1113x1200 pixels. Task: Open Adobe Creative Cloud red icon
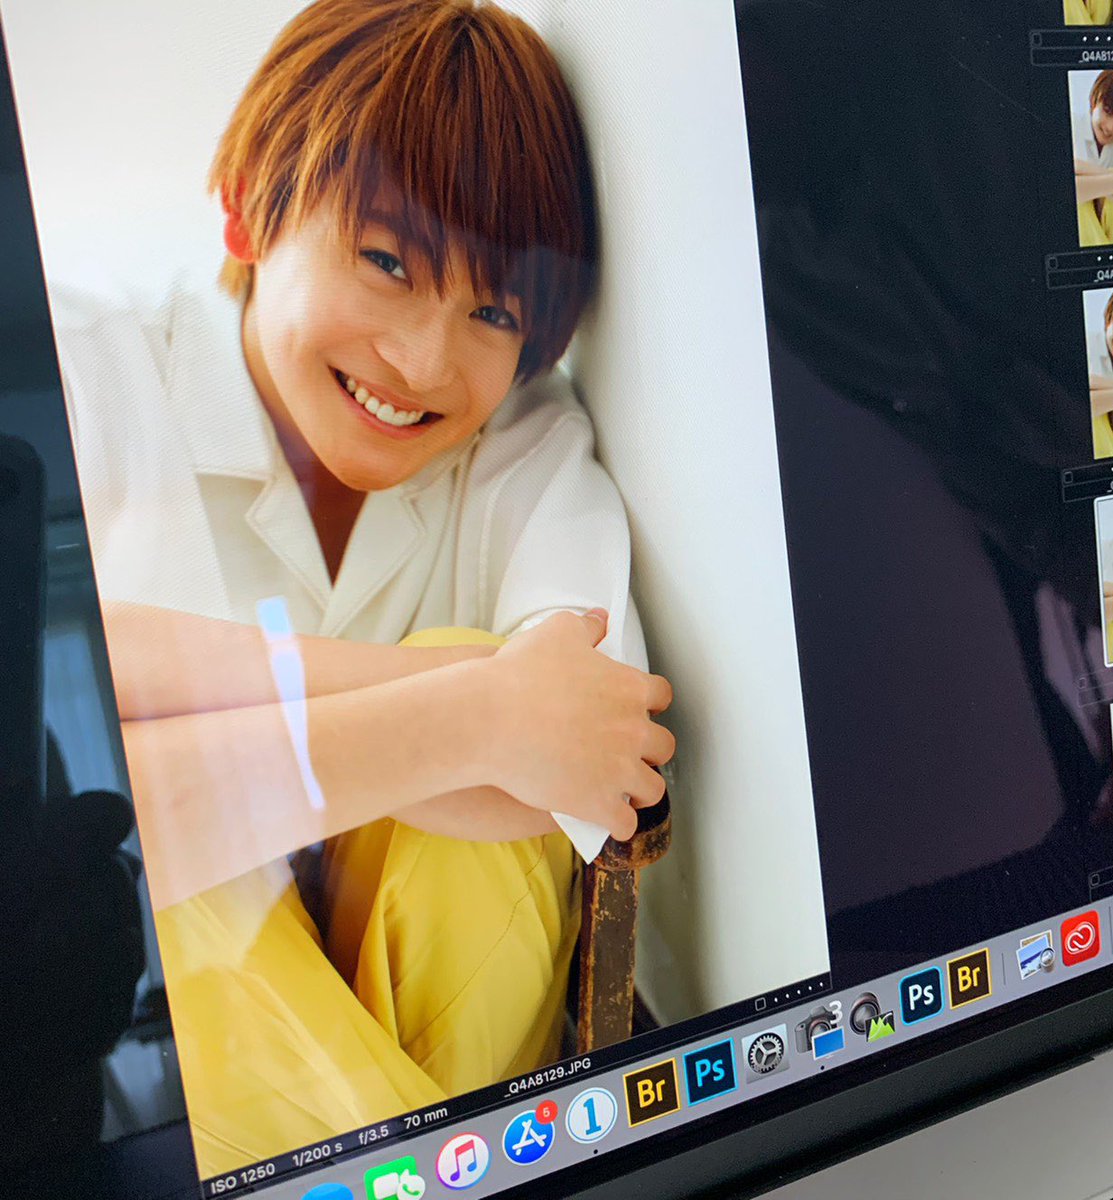tap(1080, 938)
